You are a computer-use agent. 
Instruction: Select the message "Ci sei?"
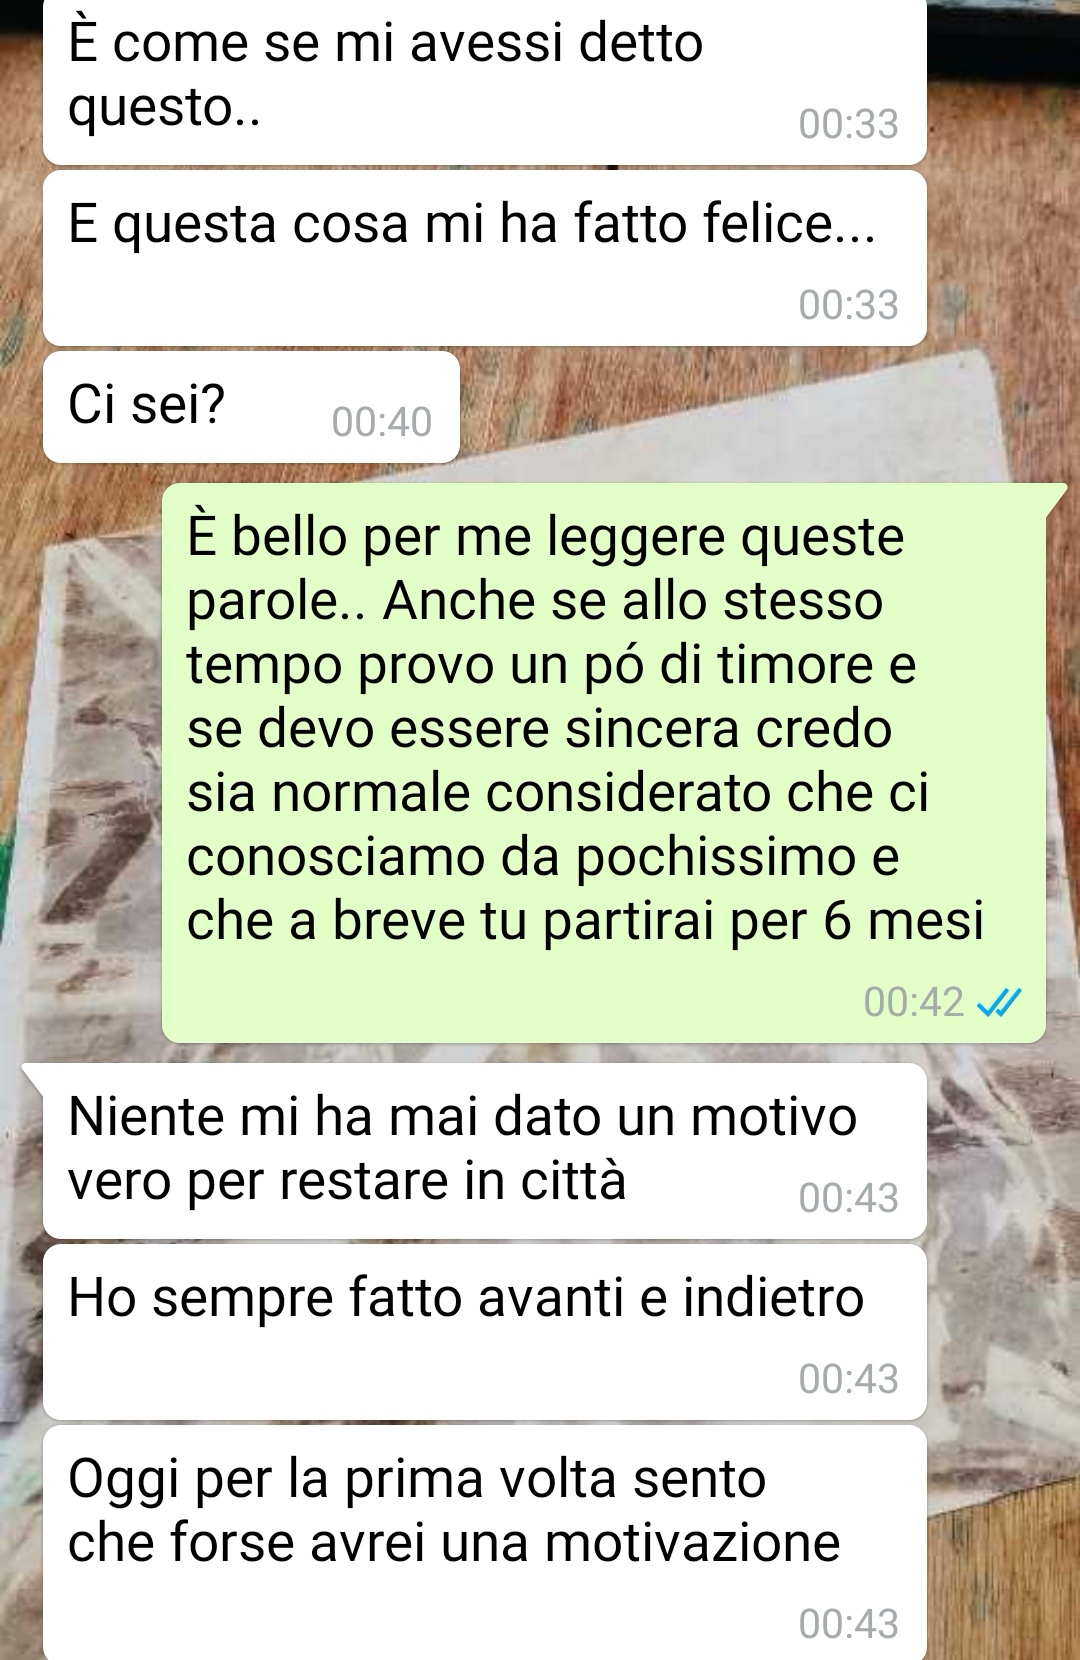coord(251,407)
